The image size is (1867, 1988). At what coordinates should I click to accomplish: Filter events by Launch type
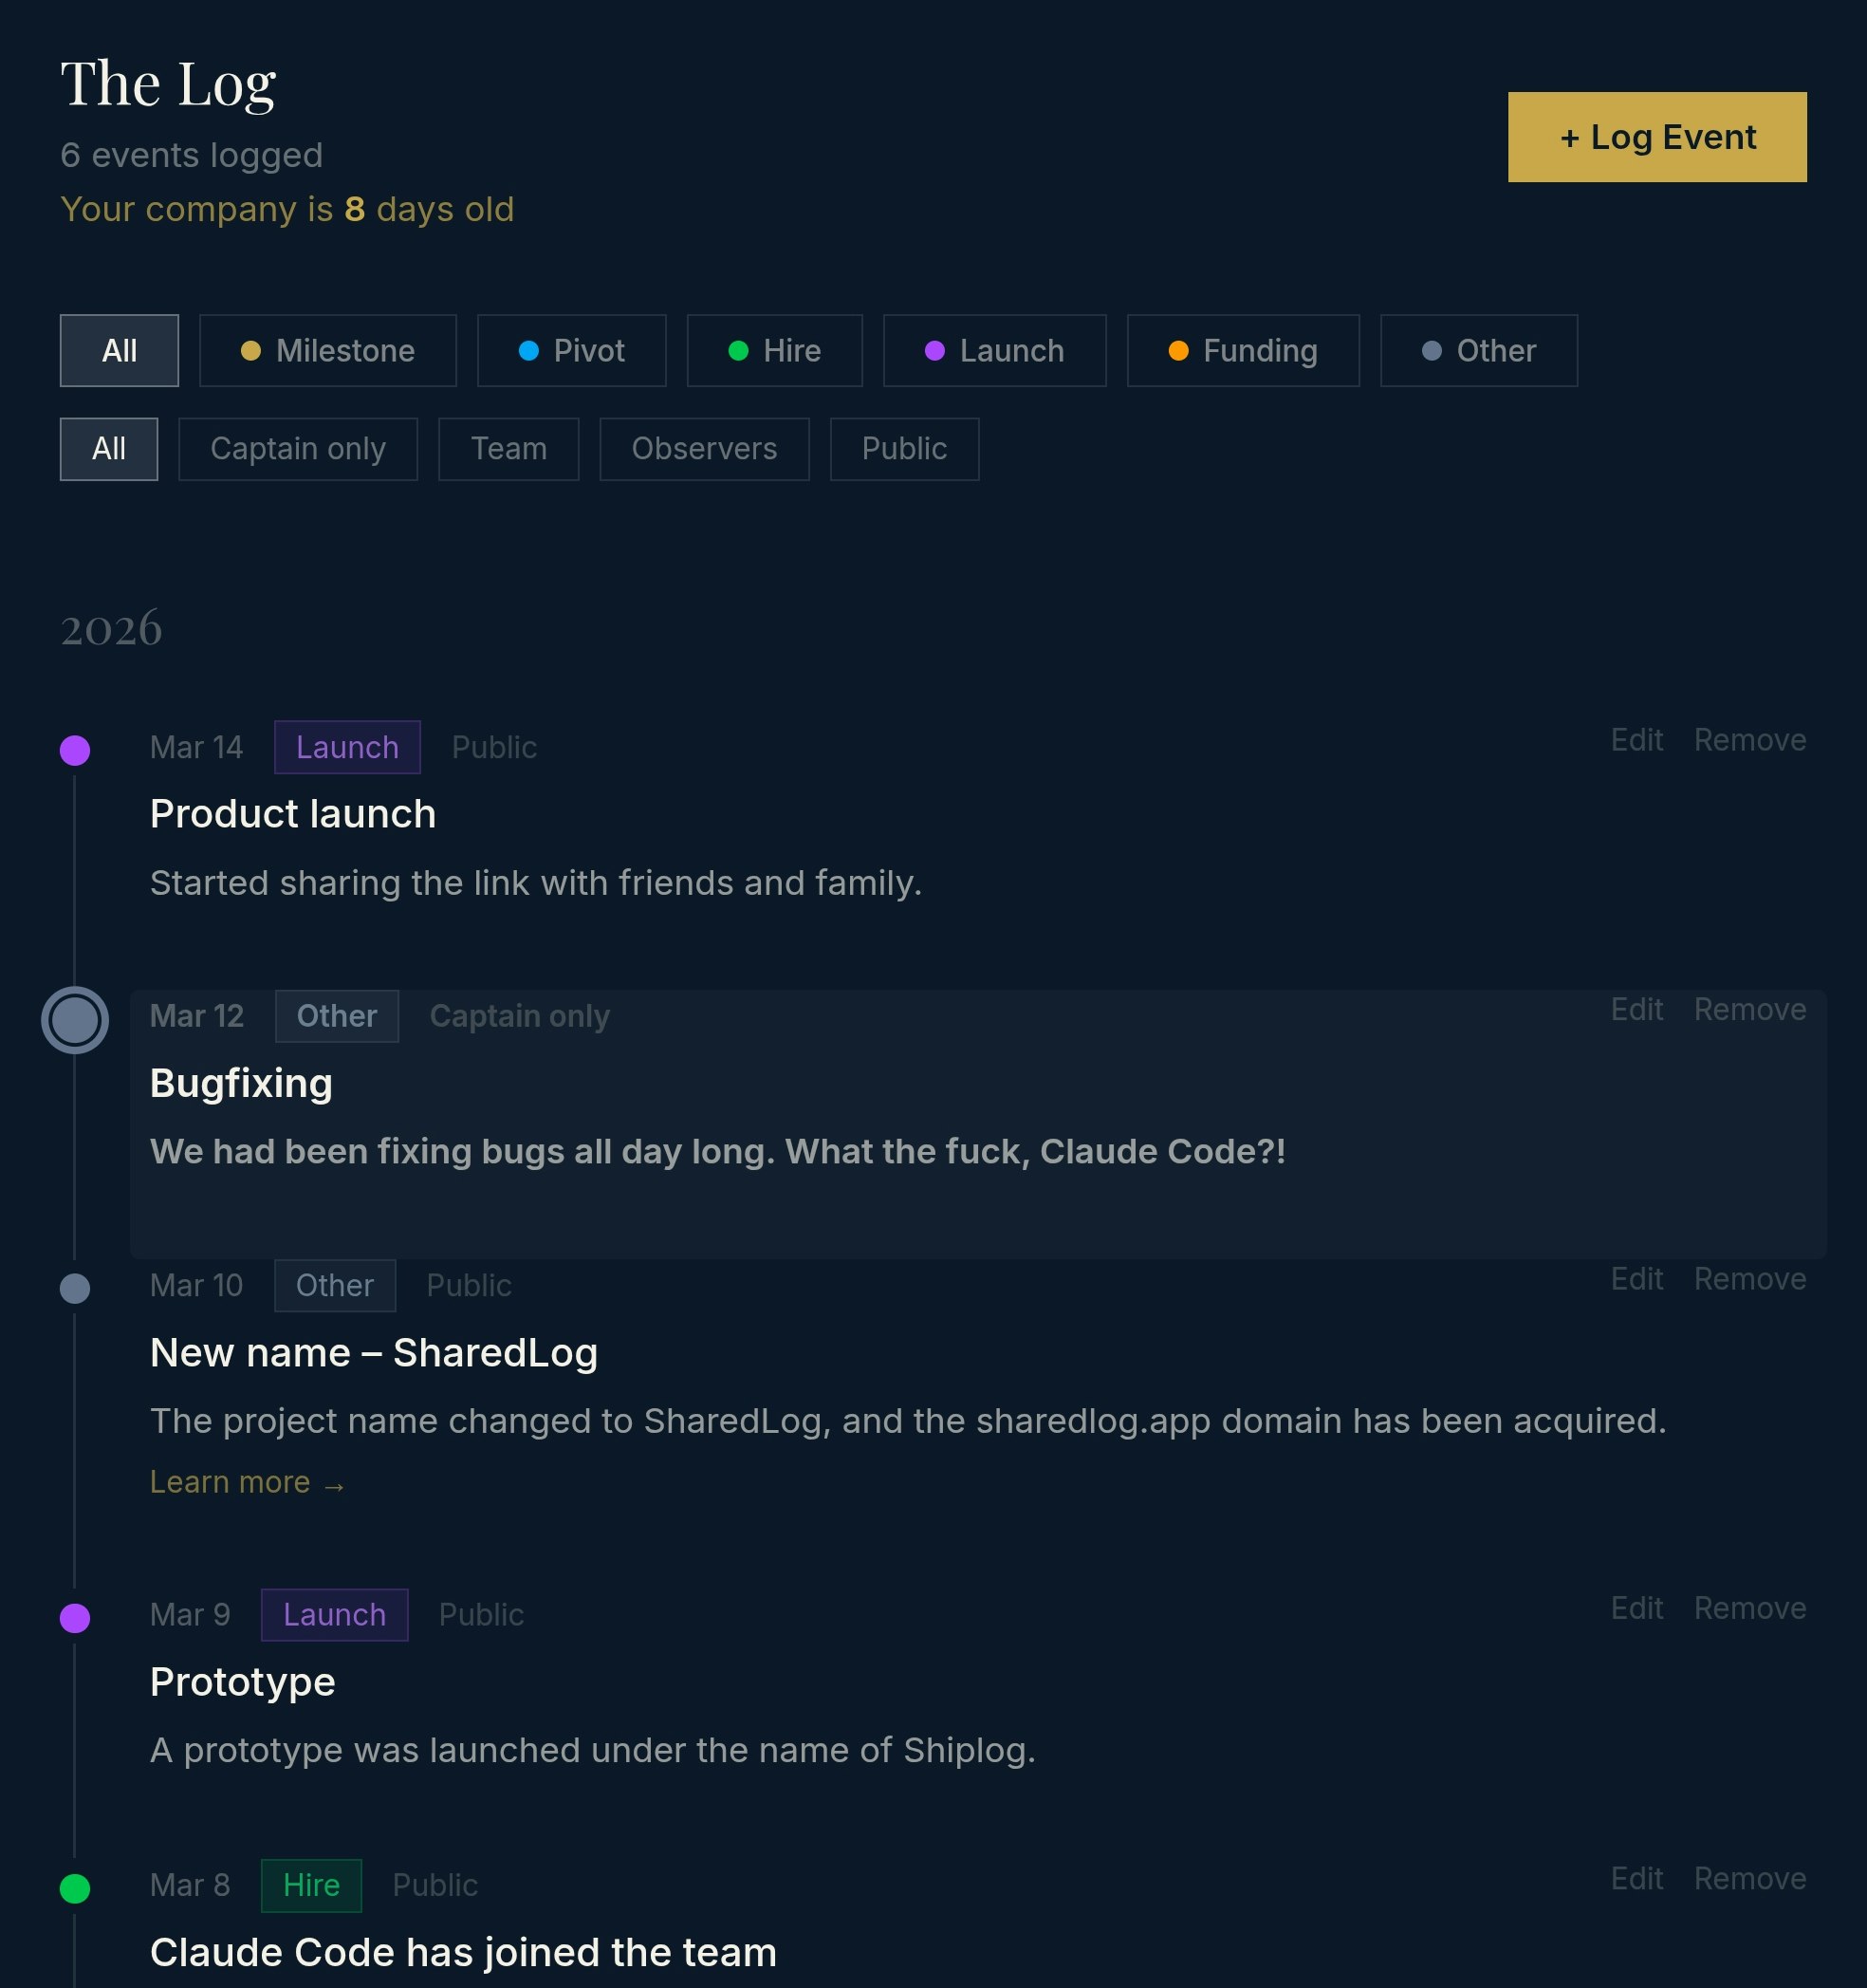(994, 350)
